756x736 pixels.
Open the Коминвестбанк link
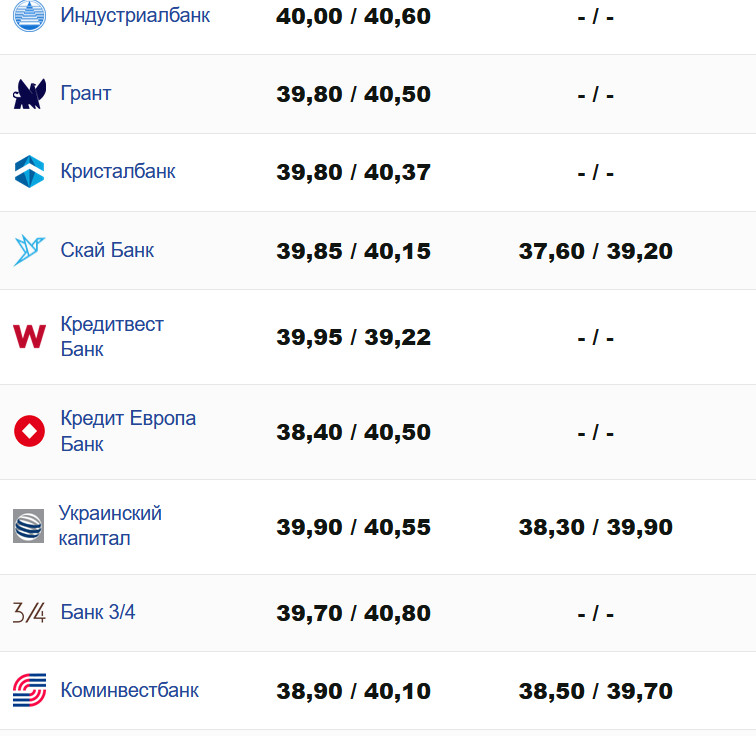point(129,690)
